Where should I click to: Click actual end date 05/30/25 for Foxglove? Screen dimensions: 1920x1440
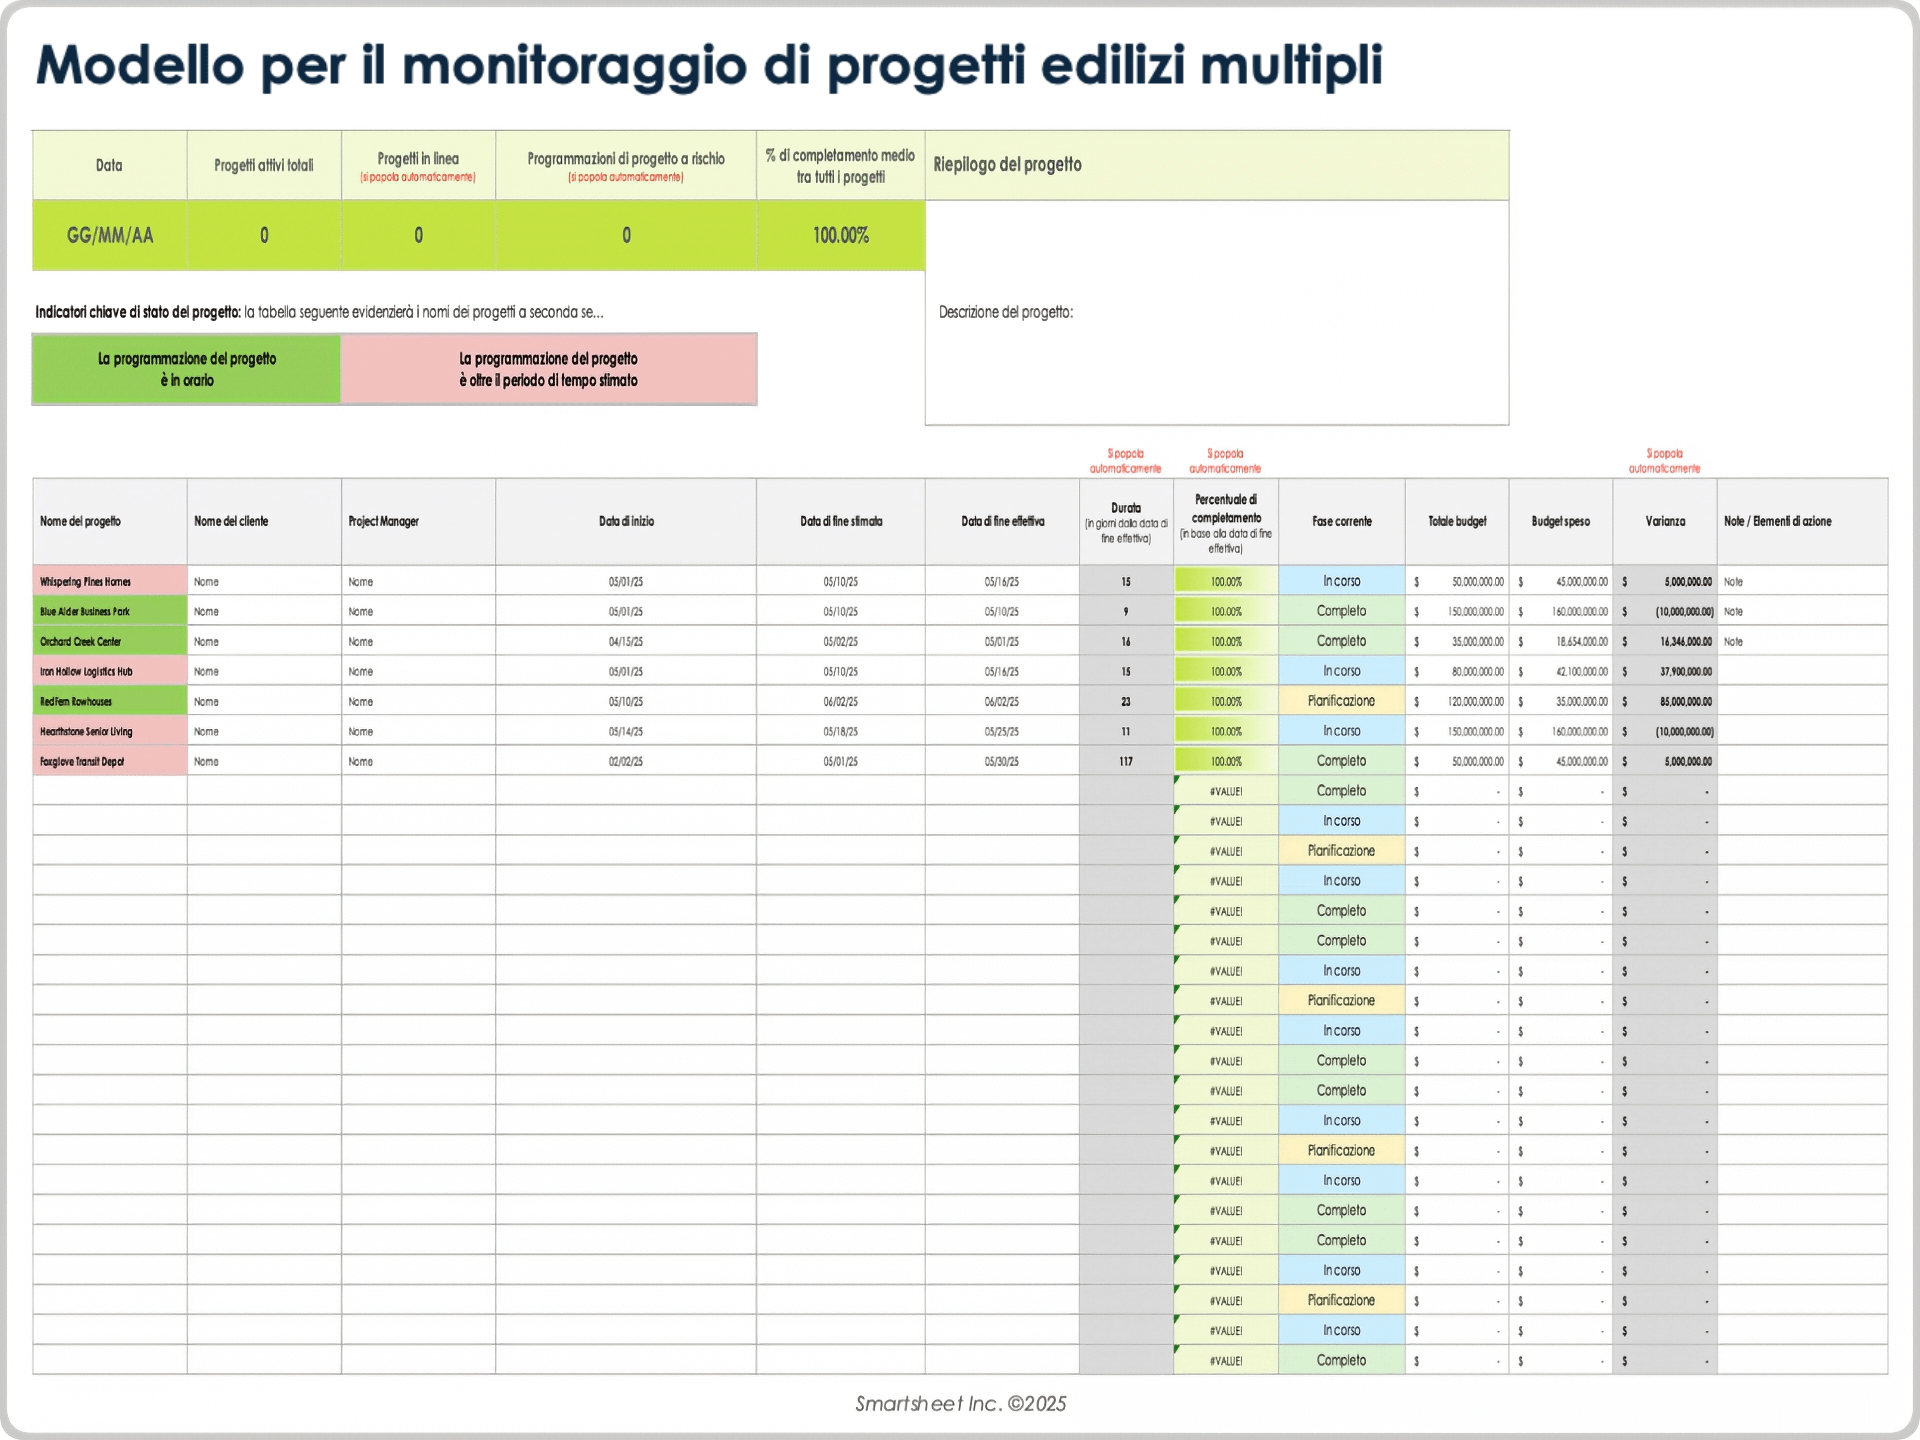tap(1002, 761)
